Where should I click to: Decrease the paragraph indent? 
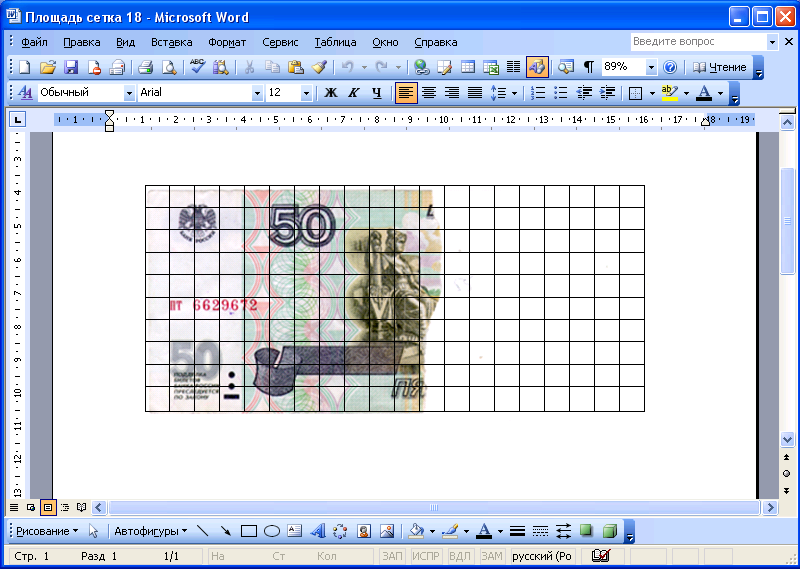(x=584, y=92)
